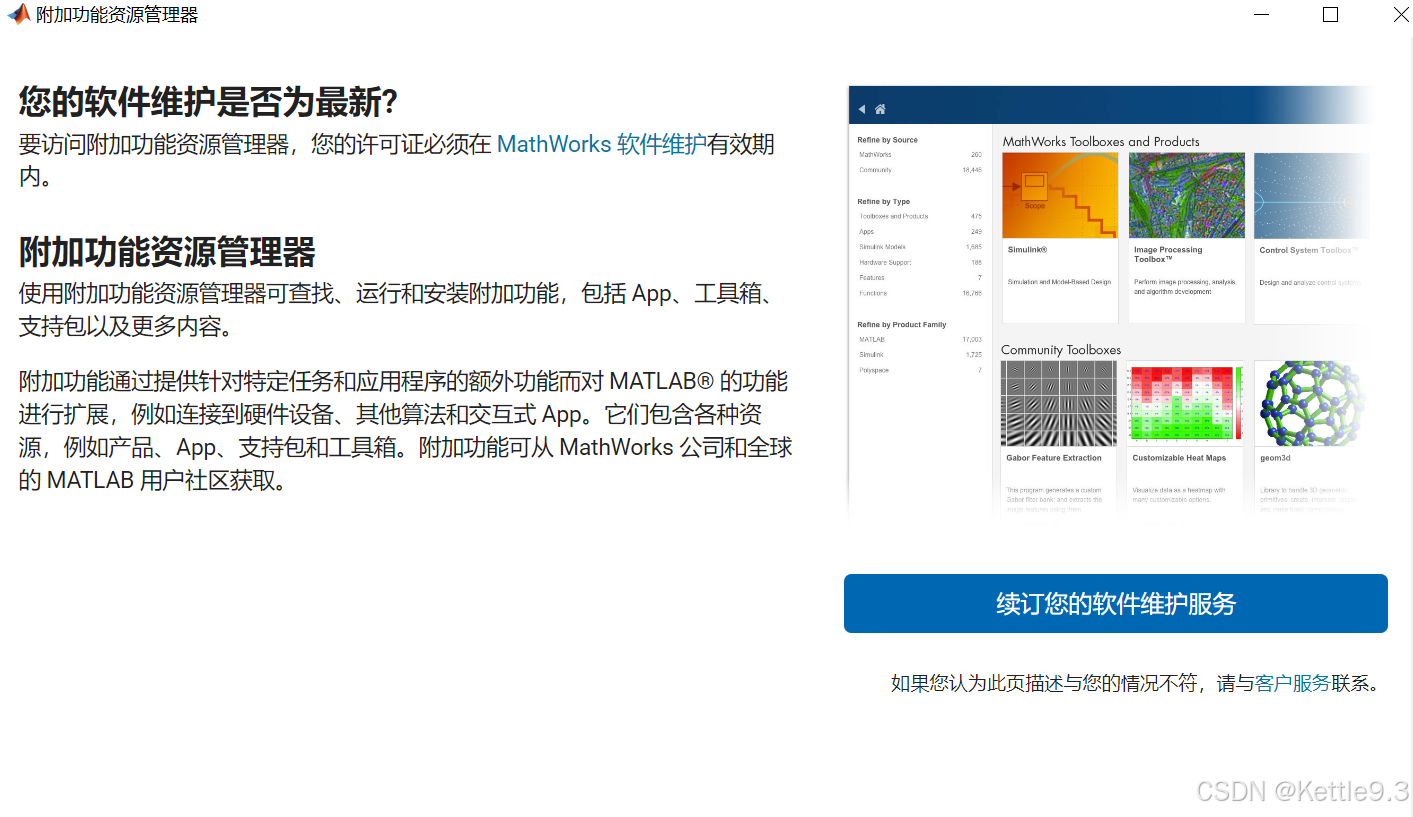Click the MATLAB logo in title bar

coord(19,14)
